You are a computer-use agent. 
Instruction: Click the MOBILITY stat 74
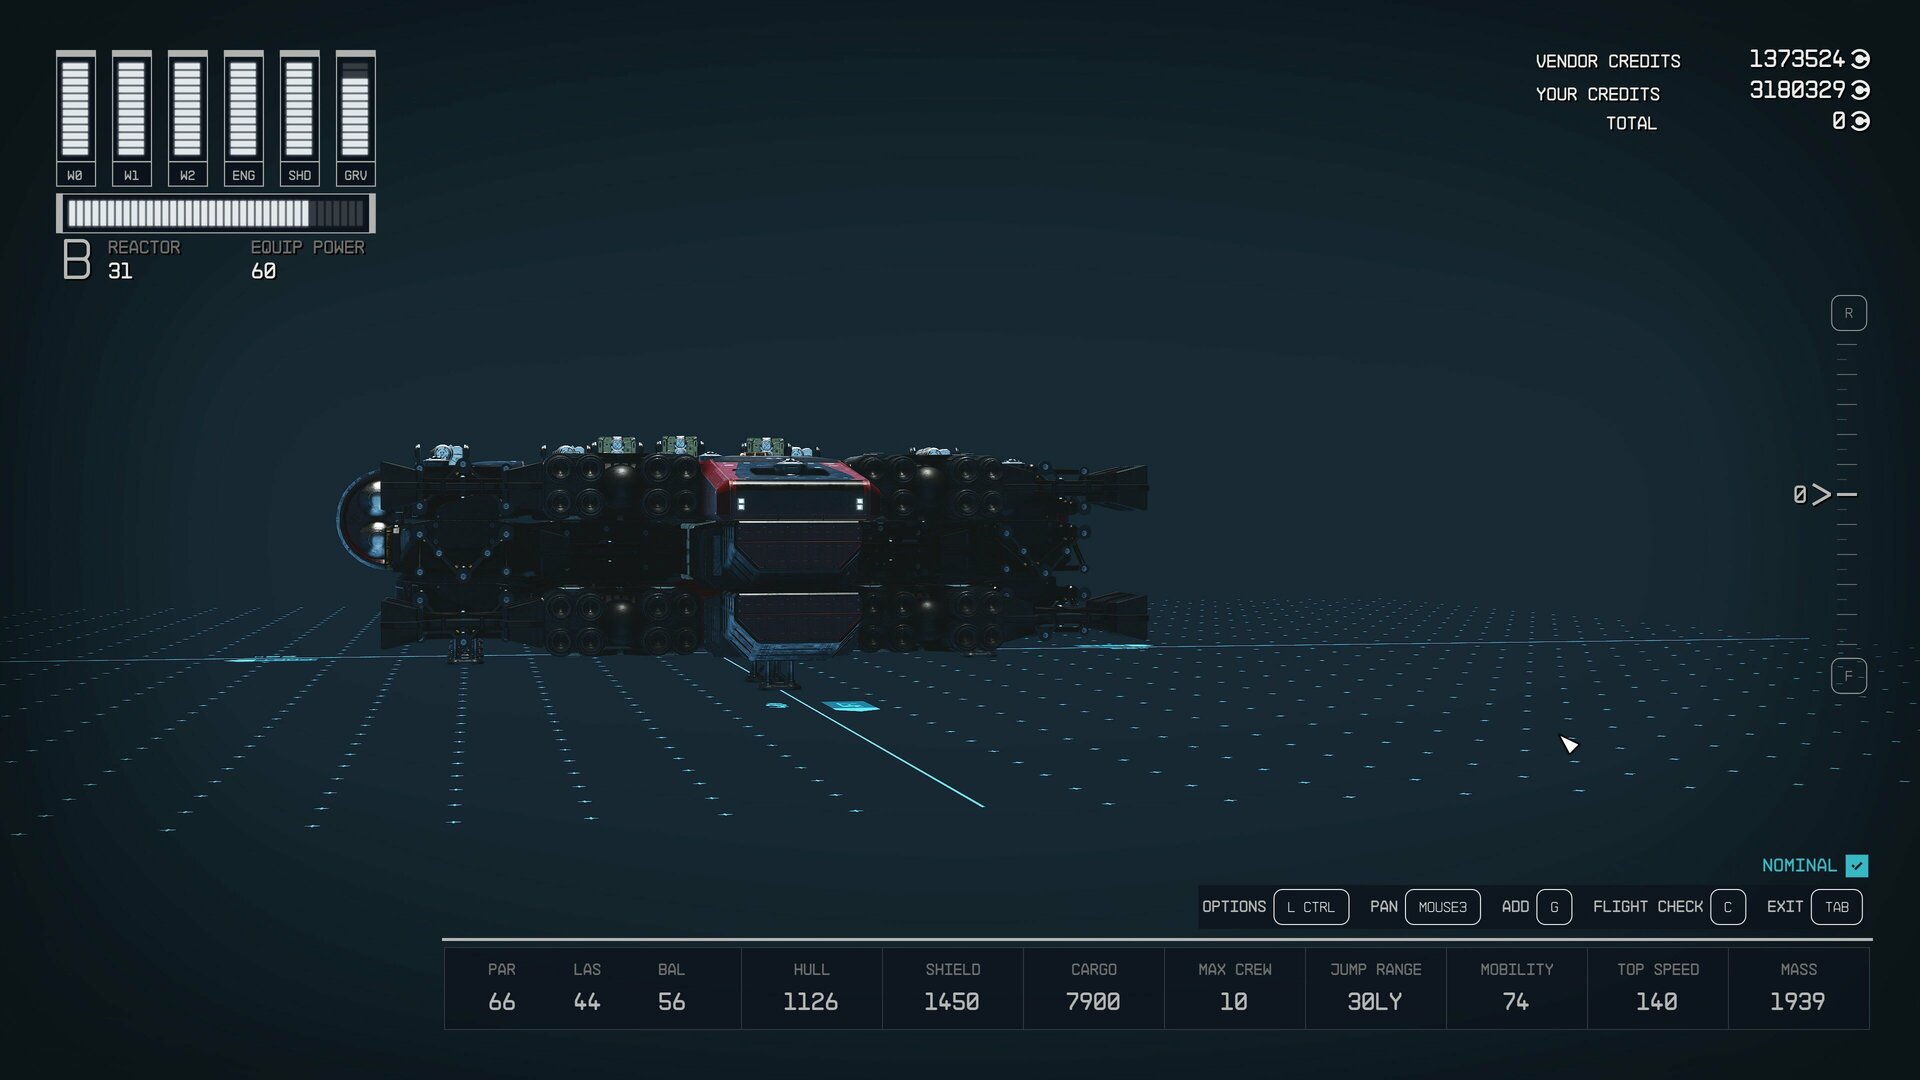pyautogui.click(x=1516, y=988)
